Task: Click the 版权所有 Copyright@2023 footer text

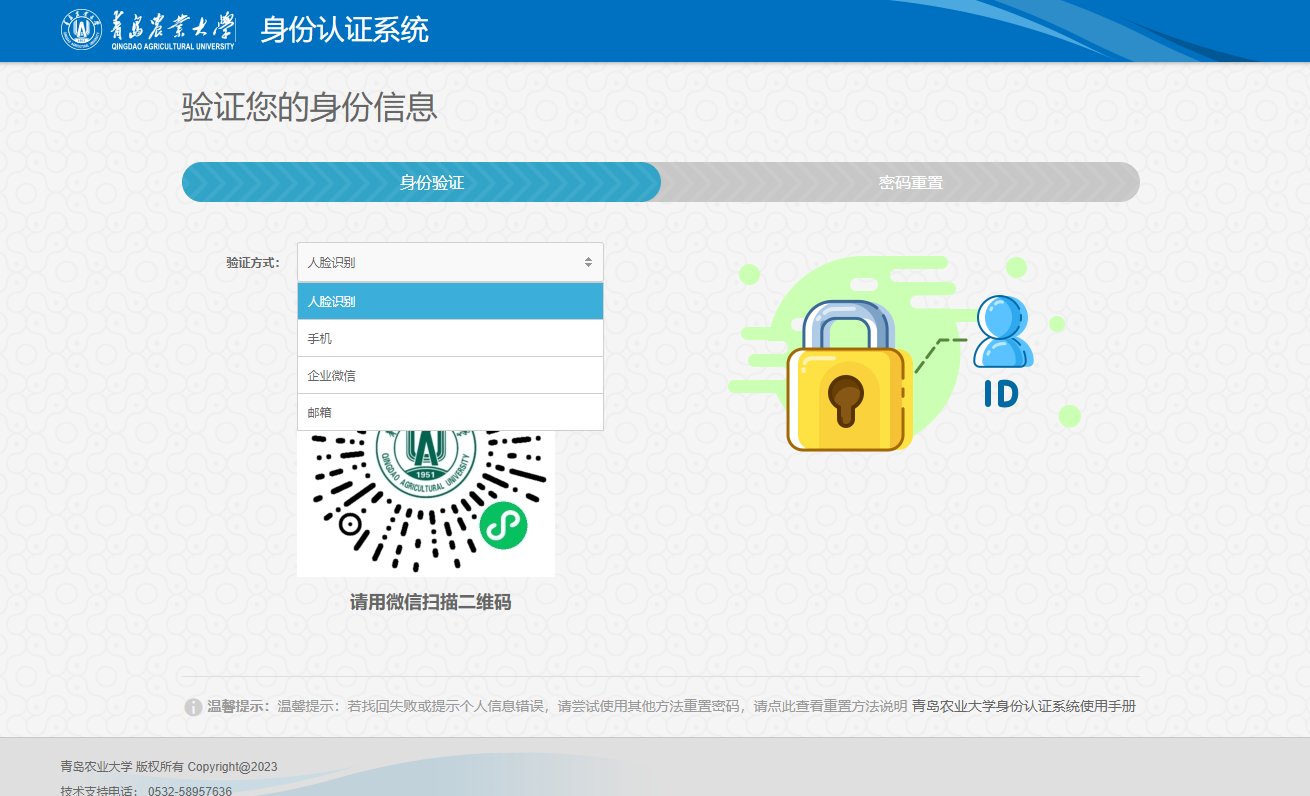Action: 207,767
